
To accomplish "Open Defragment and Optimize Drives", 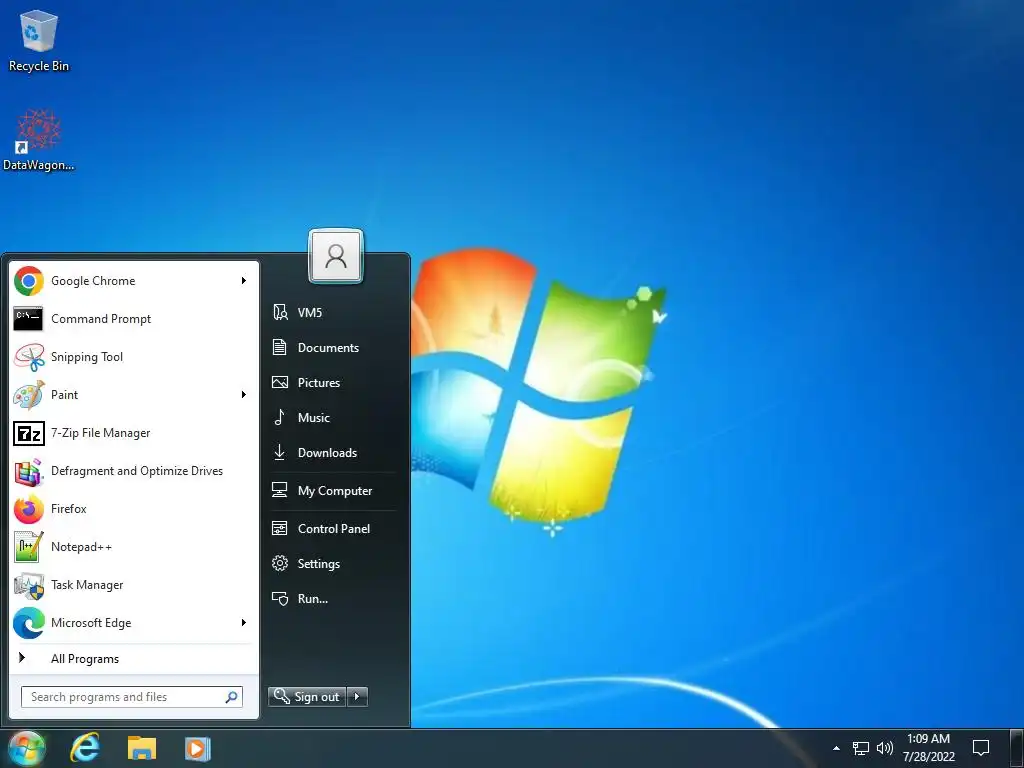I will click(134, 471).
